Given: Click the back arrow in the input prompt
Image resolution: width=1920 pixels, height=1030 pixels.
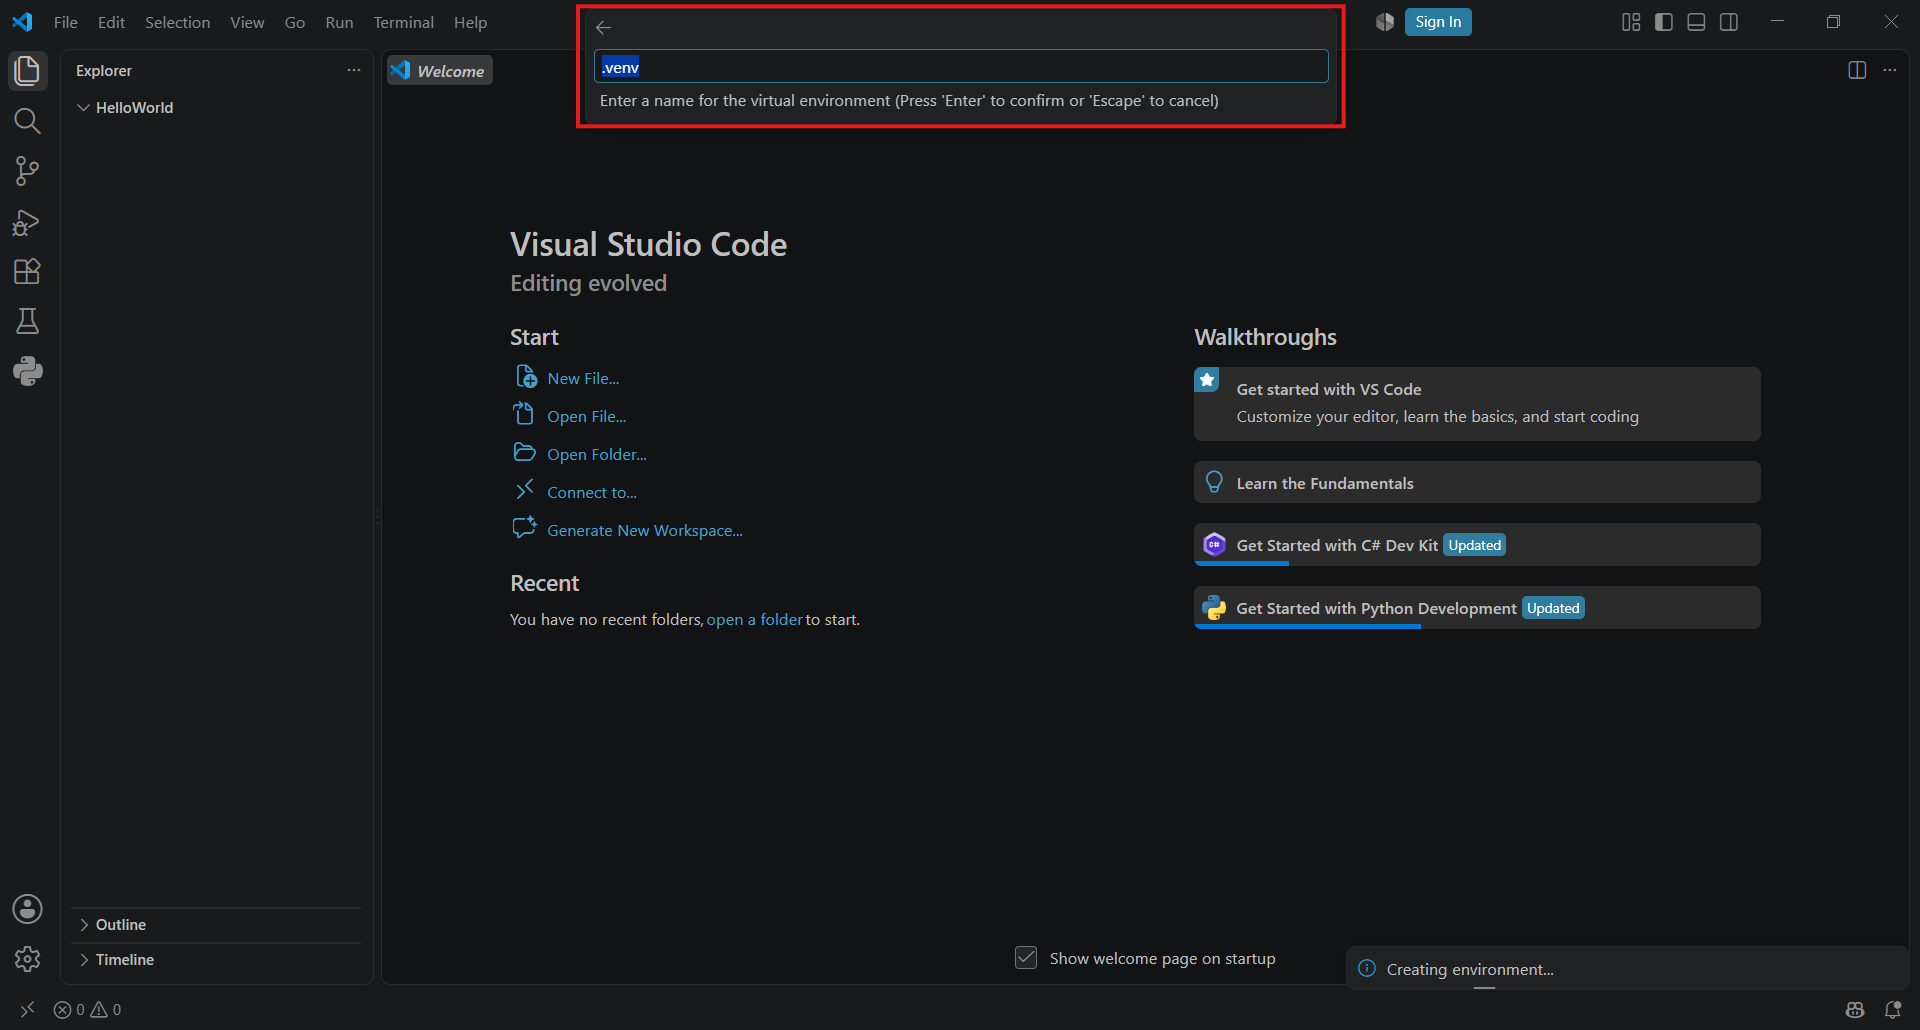Looking at the screenshot, I should point(603,28).
